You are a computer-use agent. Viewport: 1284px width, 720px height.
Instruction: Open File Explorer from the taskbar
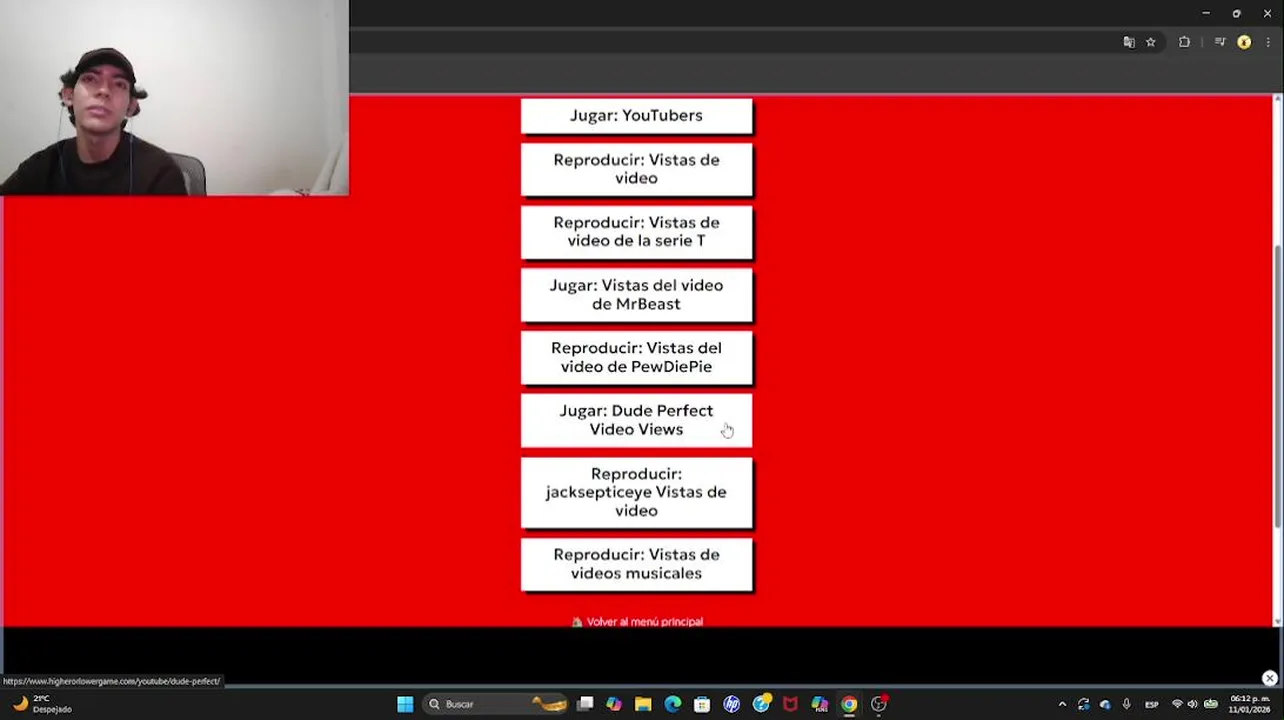(643, 704)
